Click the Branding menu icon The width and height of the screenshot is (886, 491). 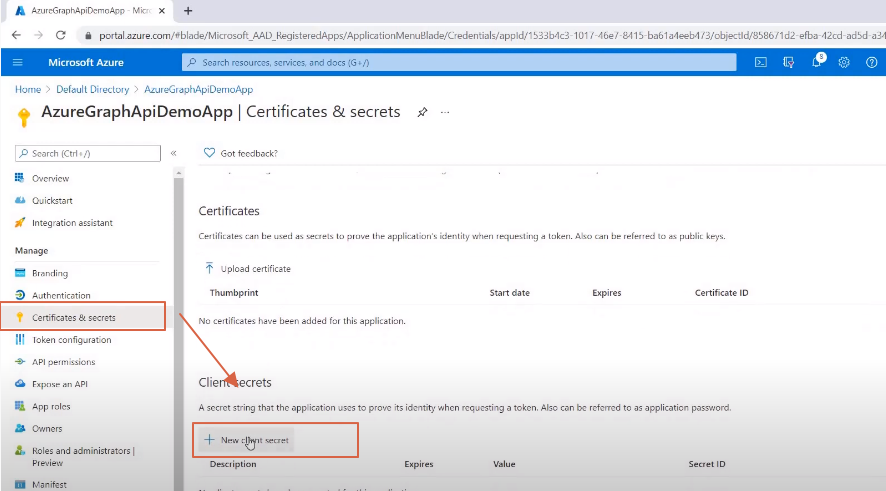click(x=20, y=273)
